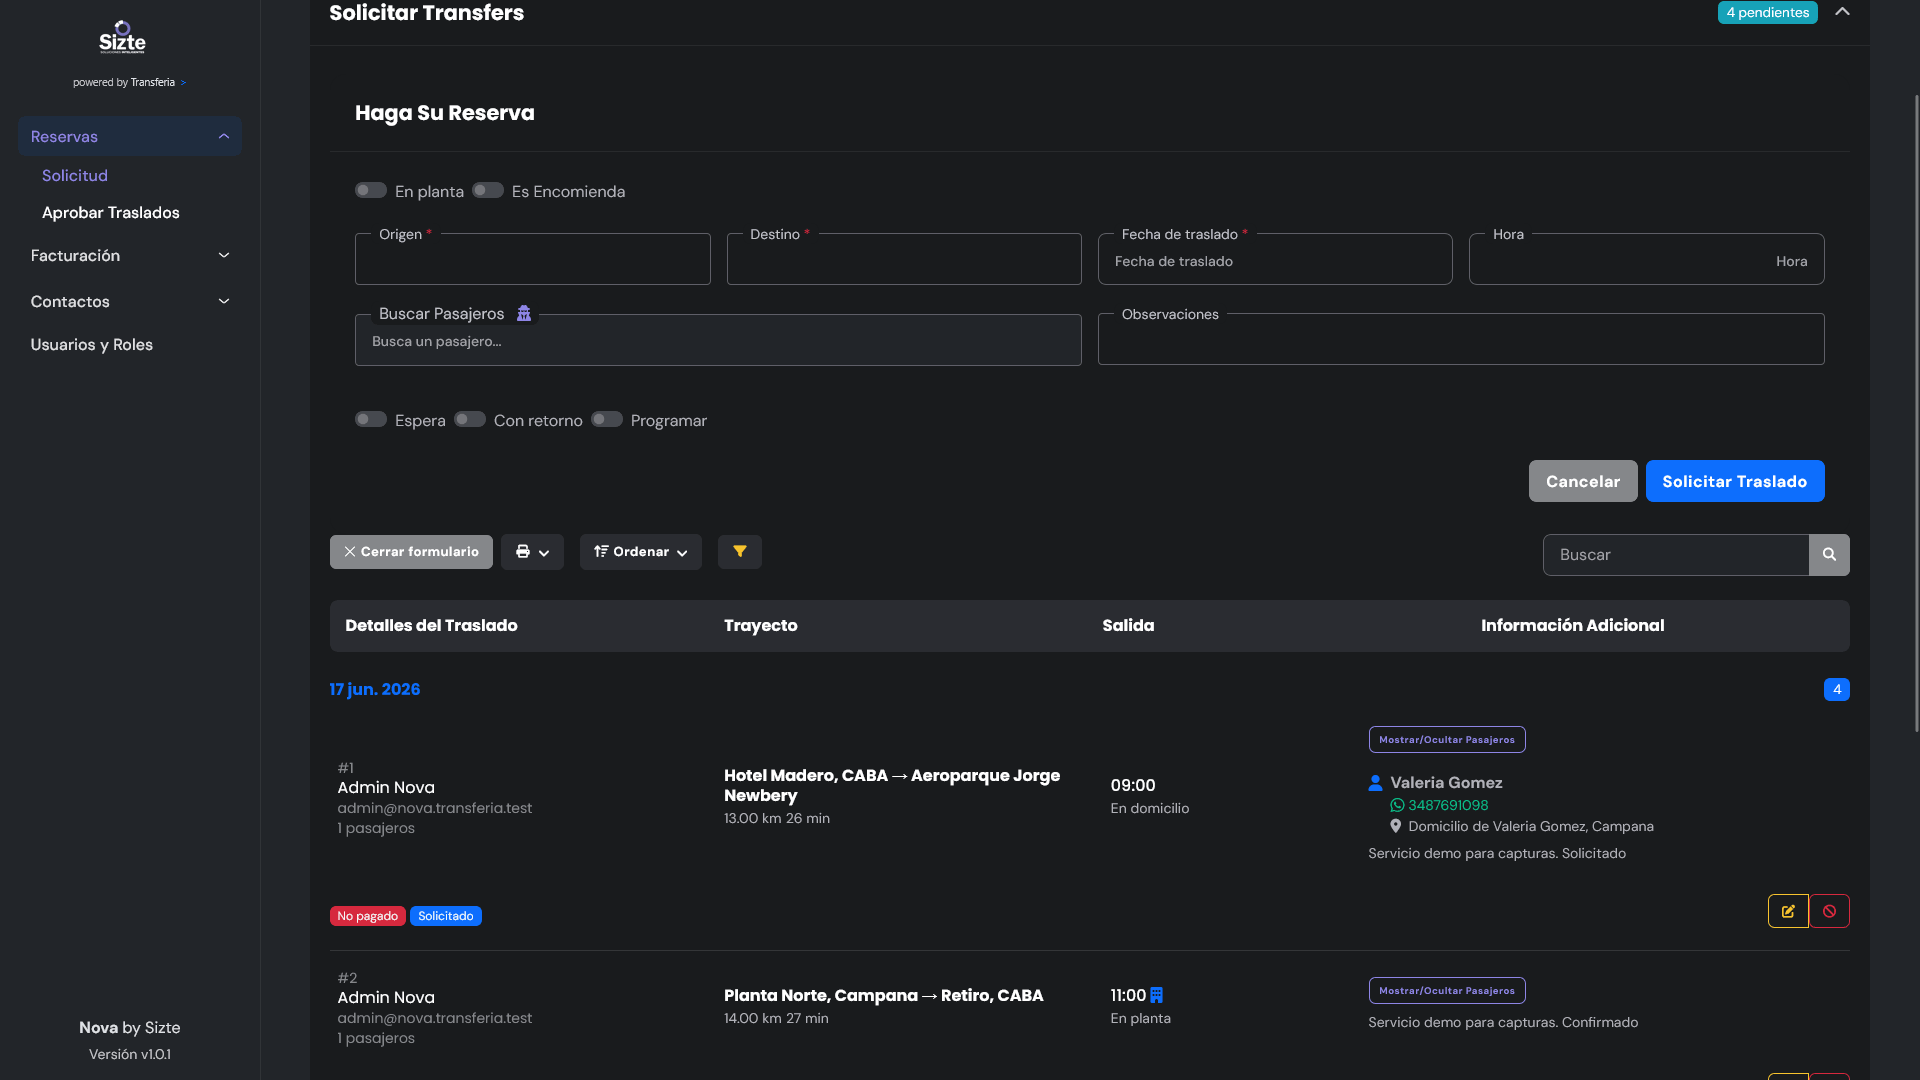
Task: Click the search magnifier button
Action: [x=1829, y=555]
